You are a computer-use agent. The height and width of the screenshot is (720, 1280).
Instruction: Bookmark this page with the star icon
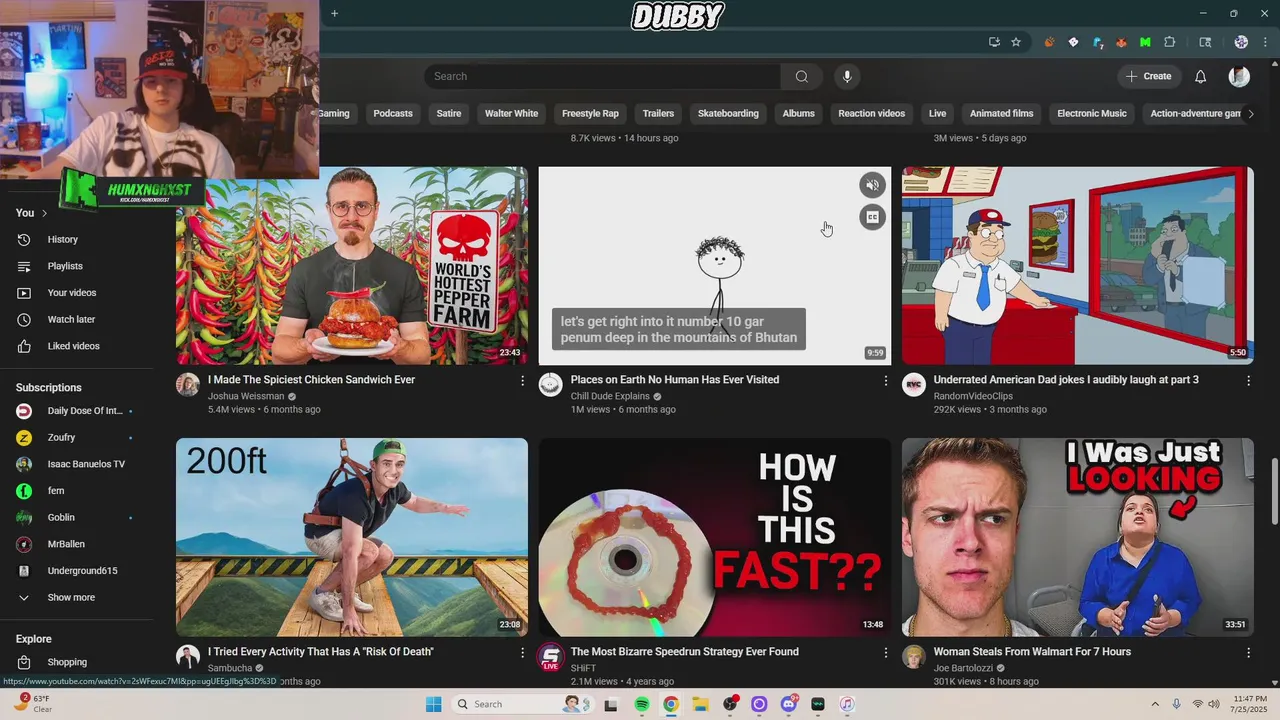(x=1016, y=42)
